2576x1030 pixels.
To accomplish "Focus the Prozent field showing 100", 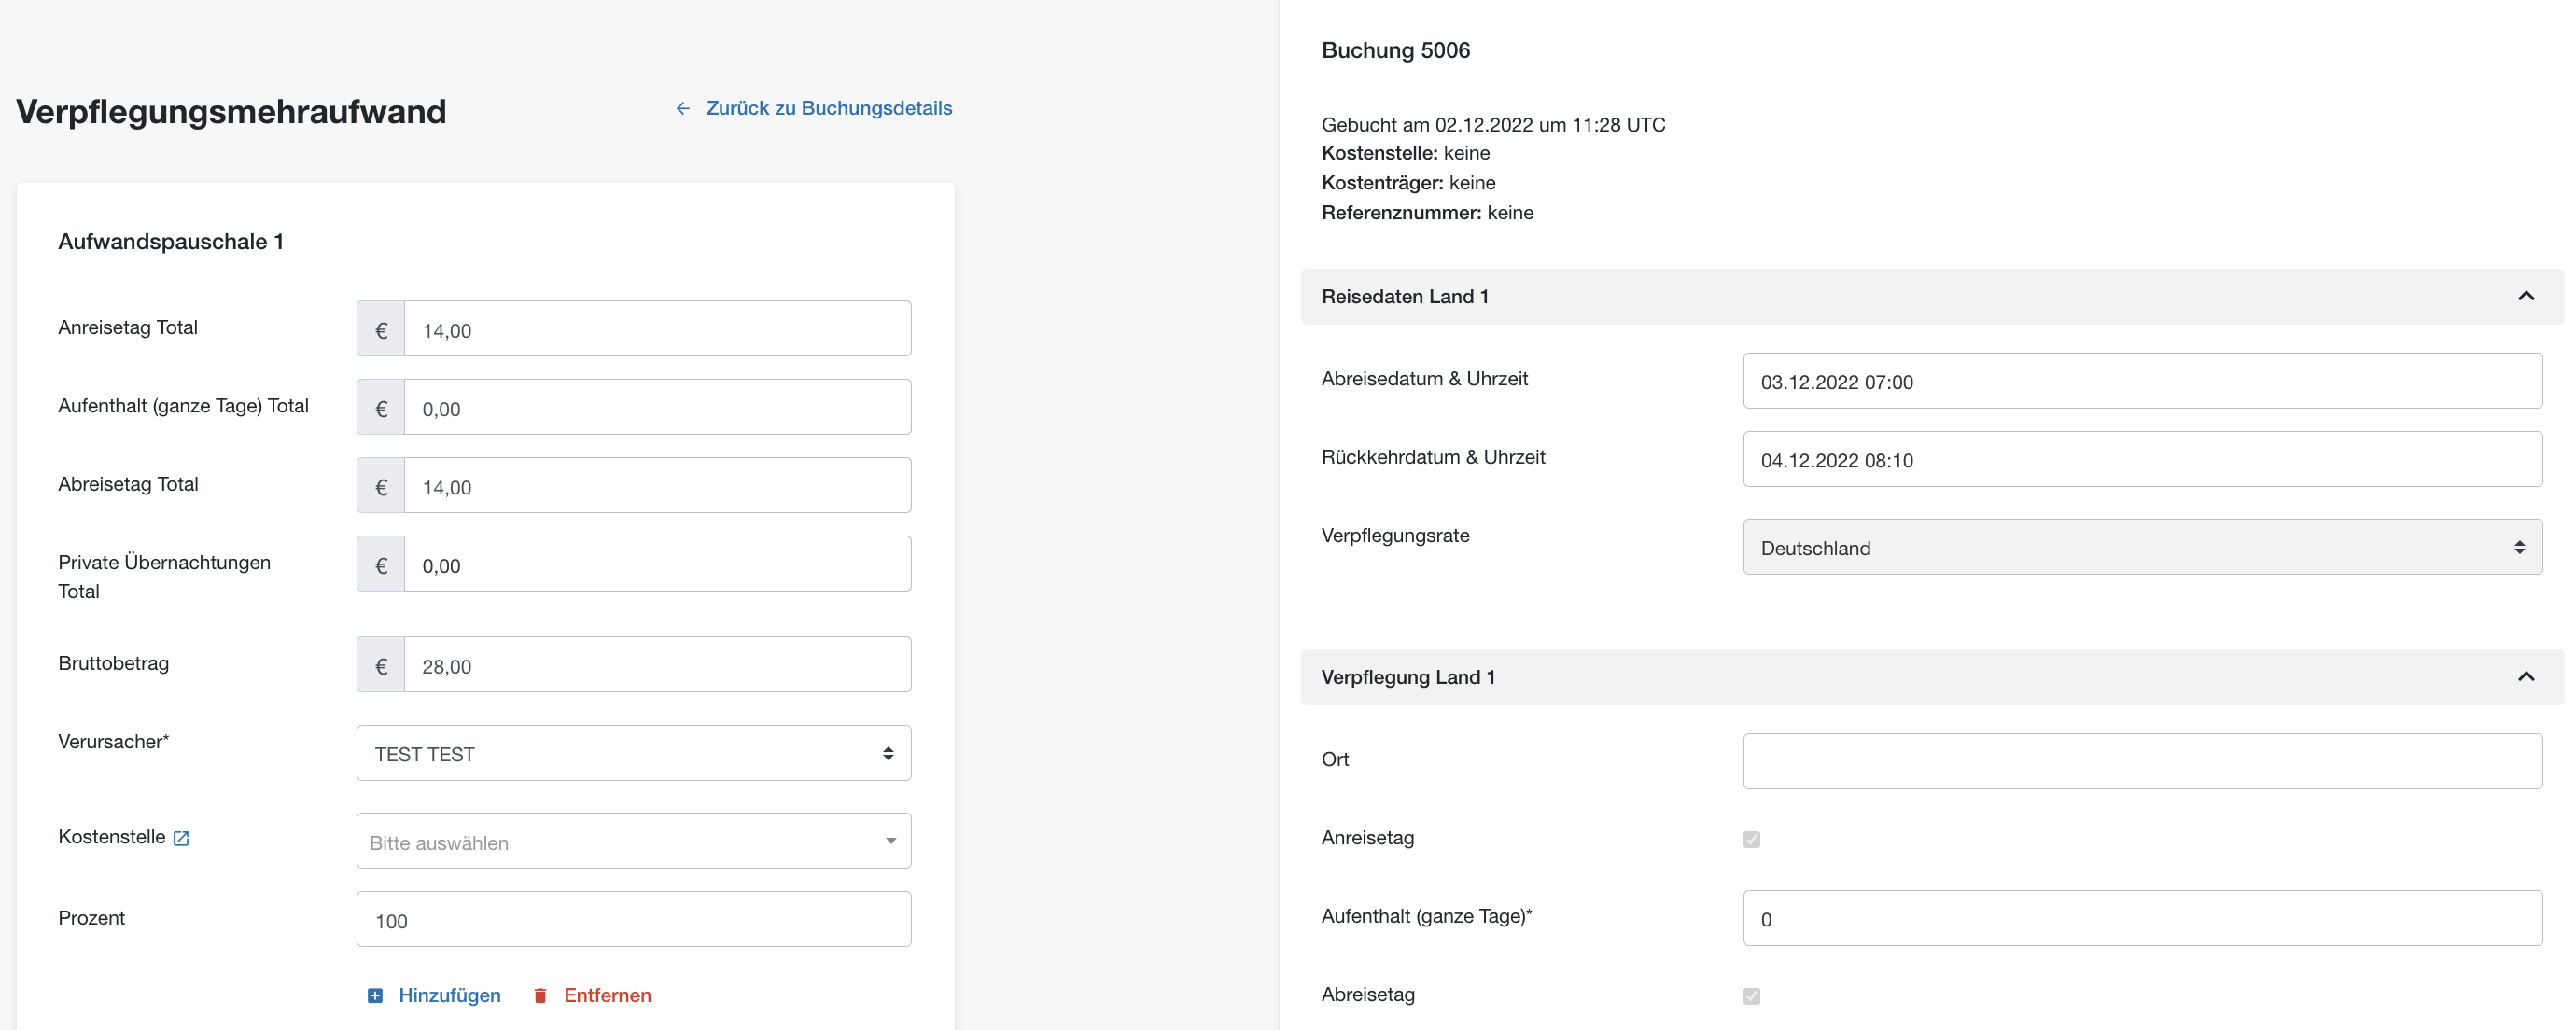I will tap(634, 919).
